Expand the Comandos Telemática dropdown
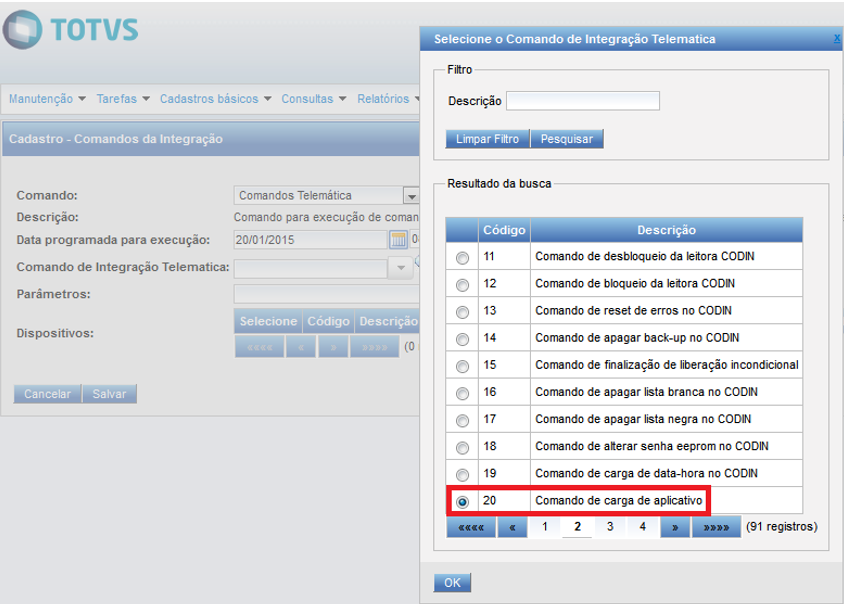This screenshot has width=844, height=604. pos(411,196)
